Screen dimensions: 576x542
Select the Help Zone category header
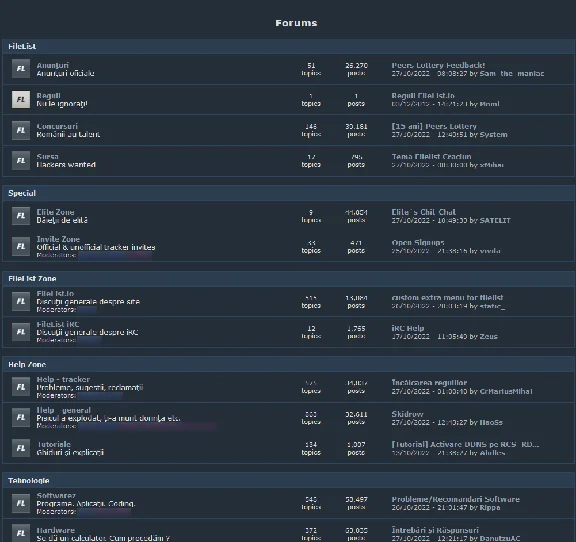(288, 365)
